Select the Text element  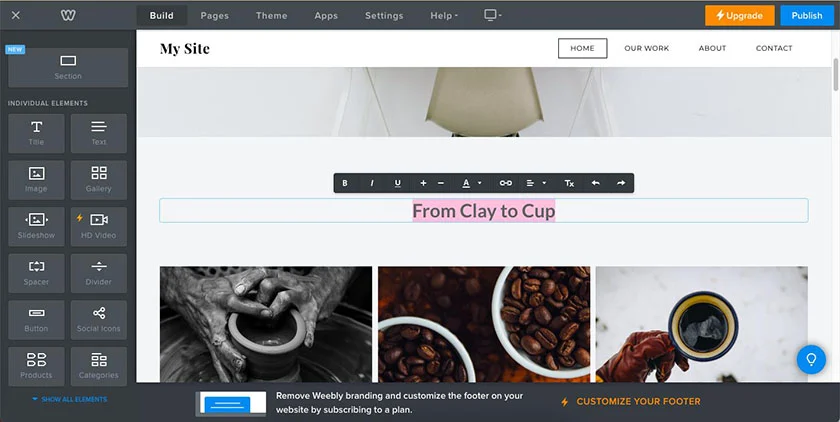(x=99, y=133)
